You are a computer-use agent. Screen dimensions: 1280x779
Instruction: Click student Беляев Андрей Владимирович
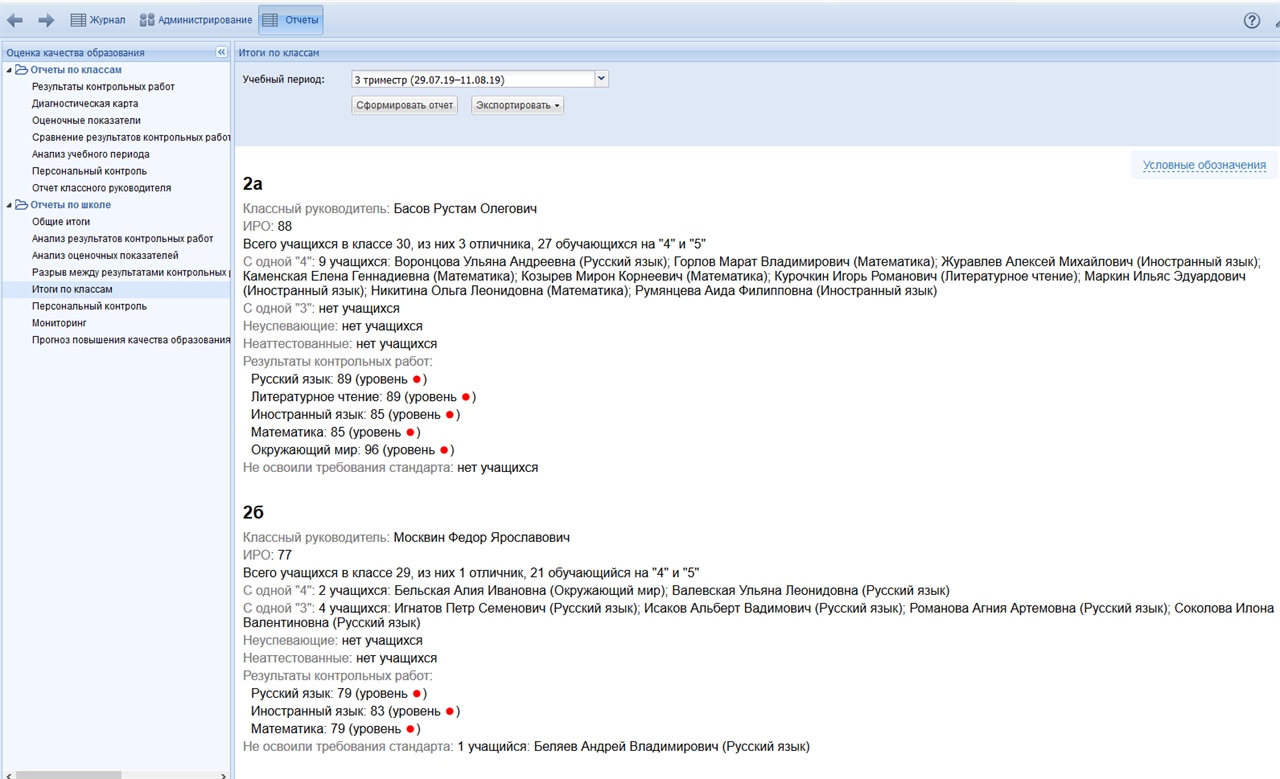[626, 747]
